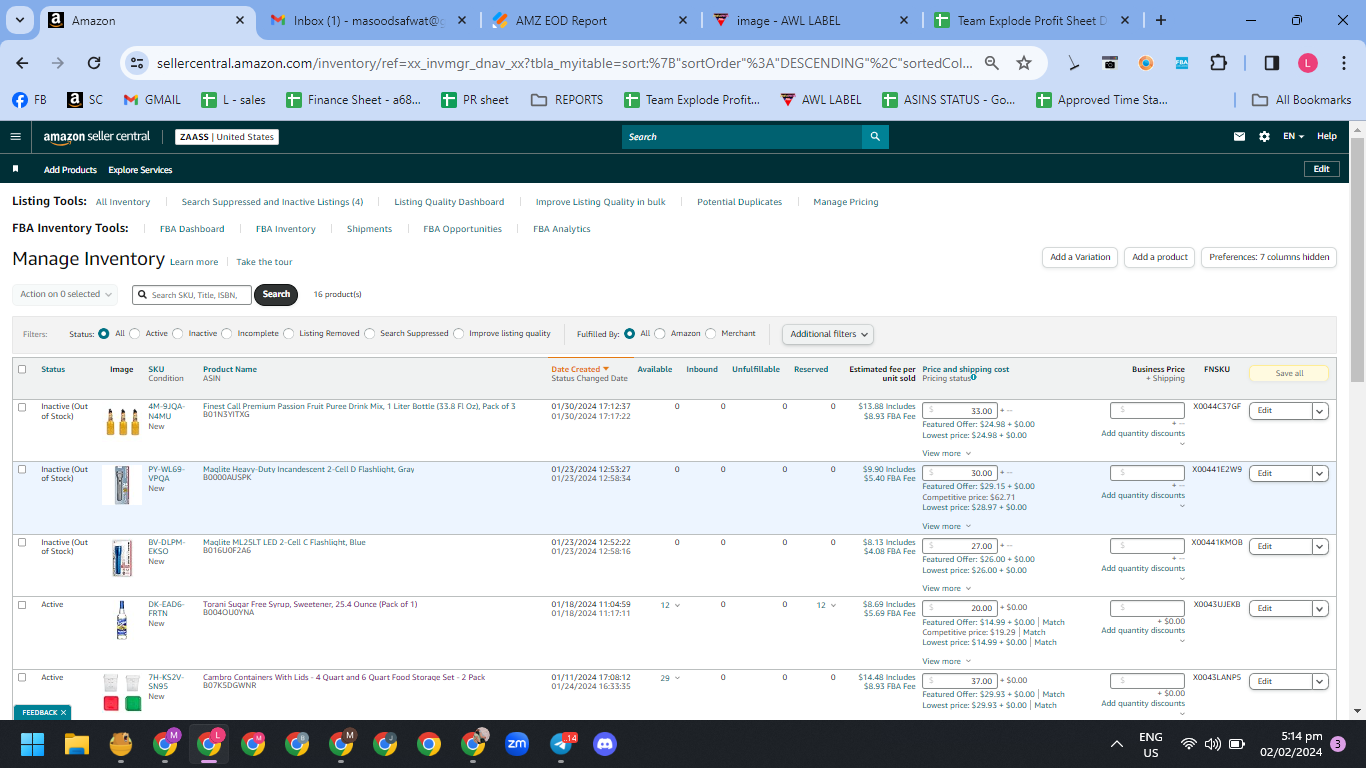Open the Seller Central settings gear
The height and width of the screenshot is (768, 1366).
(1264, 136)
